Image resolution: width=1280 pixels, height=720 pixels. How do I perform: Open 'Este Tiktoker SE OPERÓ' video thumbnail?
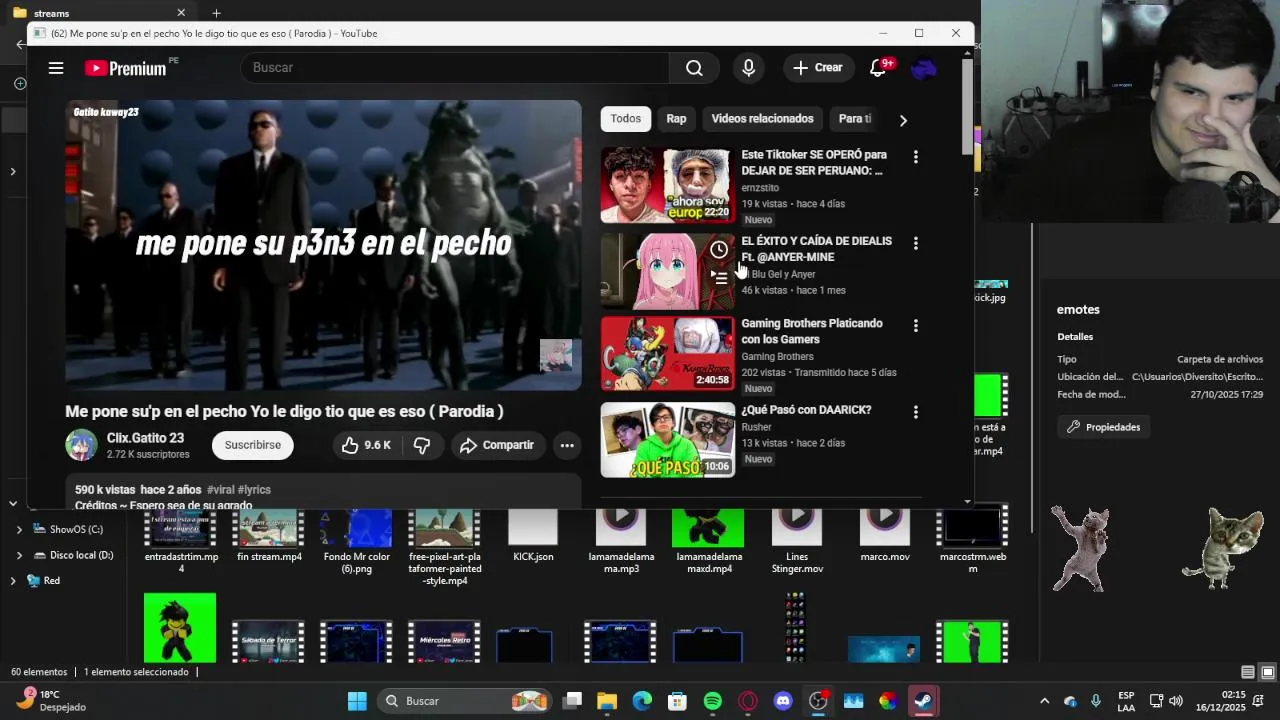tap(667, 185)
